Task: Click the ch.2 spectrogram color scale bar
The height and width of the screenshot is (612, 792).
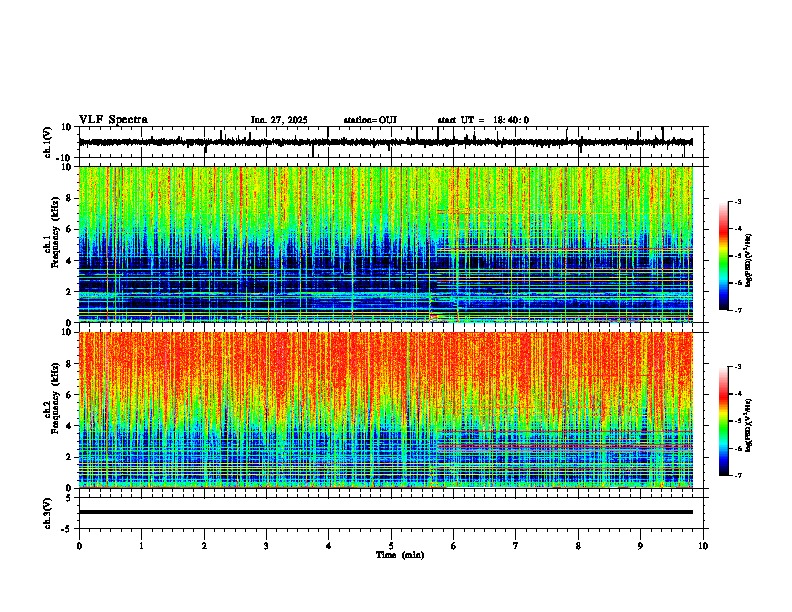Action: [724, 421]
